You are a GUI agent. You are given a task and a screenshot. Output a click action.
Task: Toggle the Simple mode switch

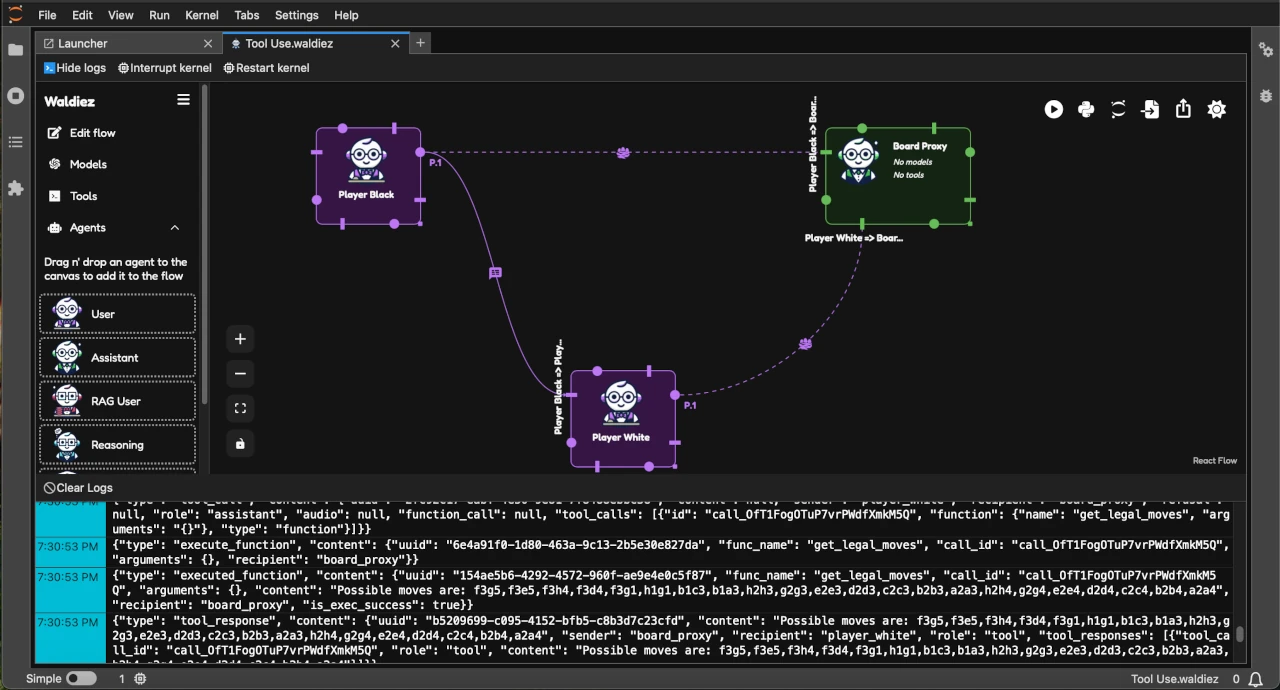tap(81, 679)
